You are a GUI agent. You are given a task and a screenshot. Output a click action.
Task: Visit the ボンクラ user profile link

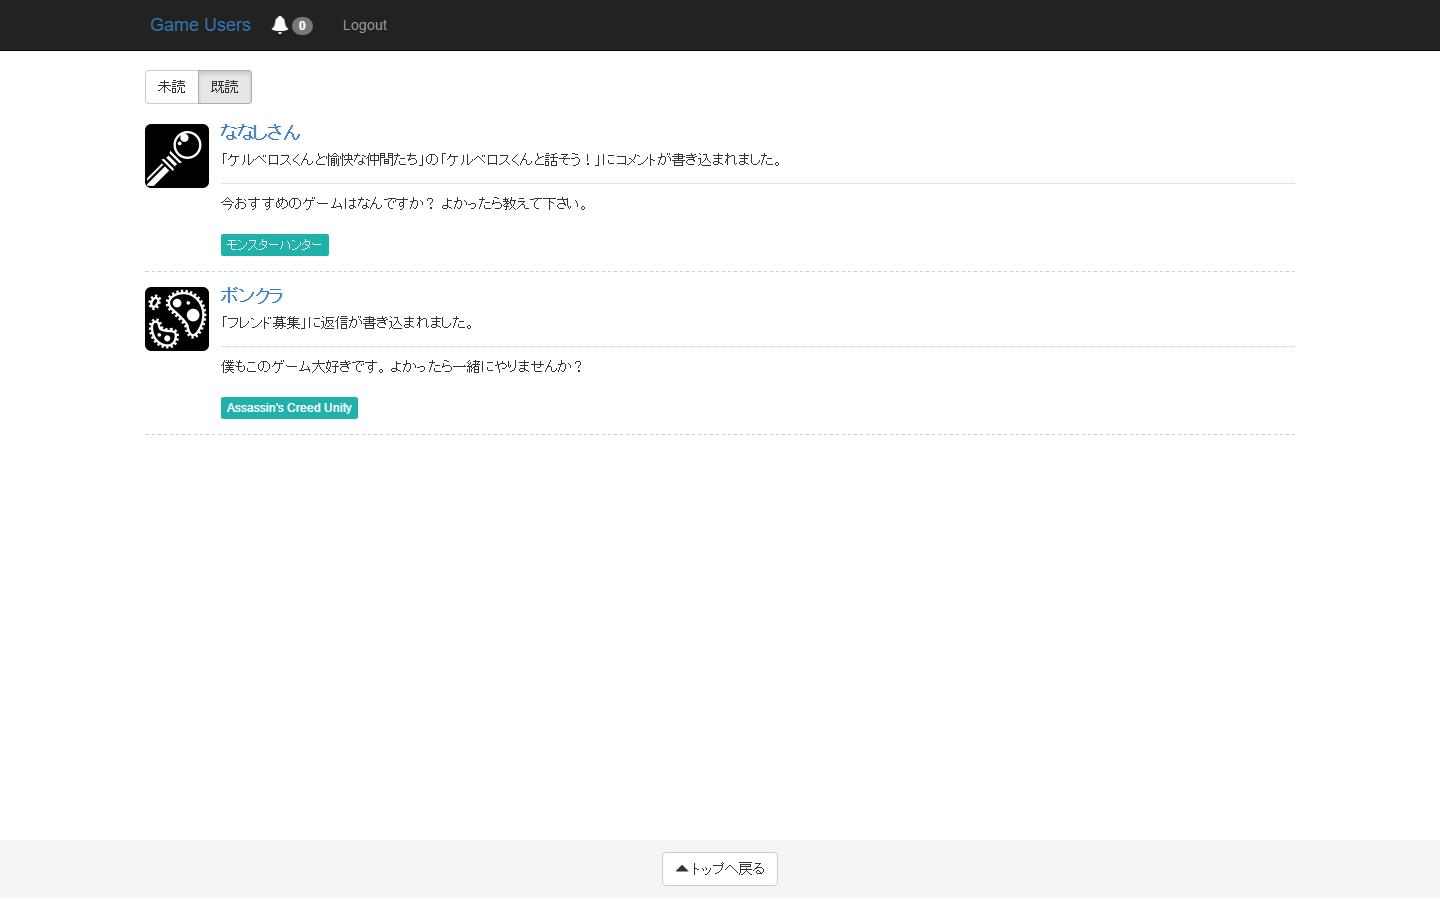pos(252,295)
